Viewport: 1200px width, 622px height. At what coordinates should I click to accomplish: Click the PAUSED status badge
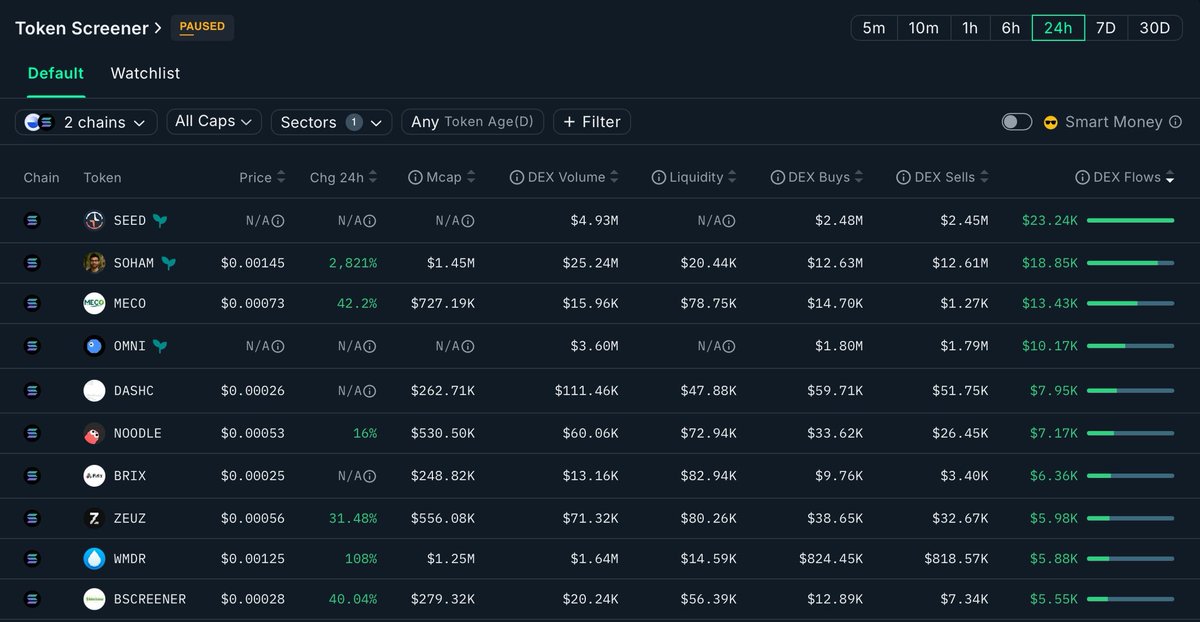[202, 27]
